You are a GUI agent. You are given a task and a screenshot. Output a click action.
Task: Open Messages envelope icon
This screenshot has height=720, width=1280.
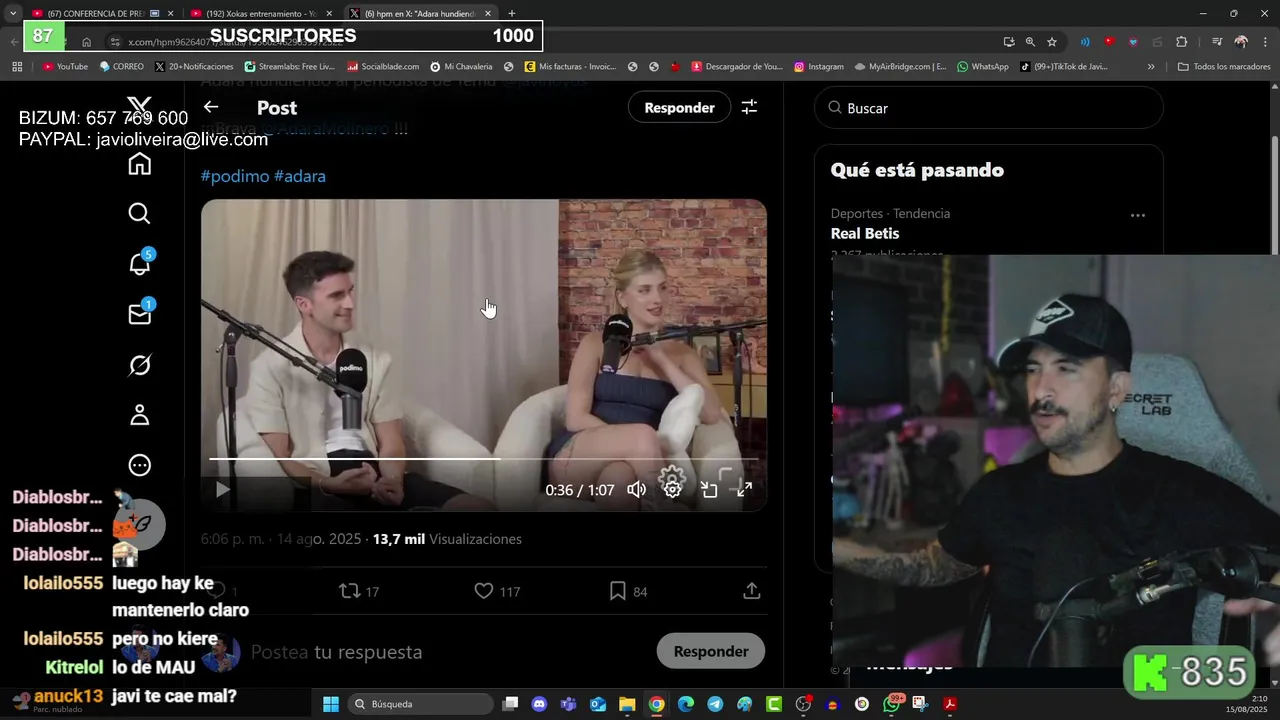(x=140, y=314)
